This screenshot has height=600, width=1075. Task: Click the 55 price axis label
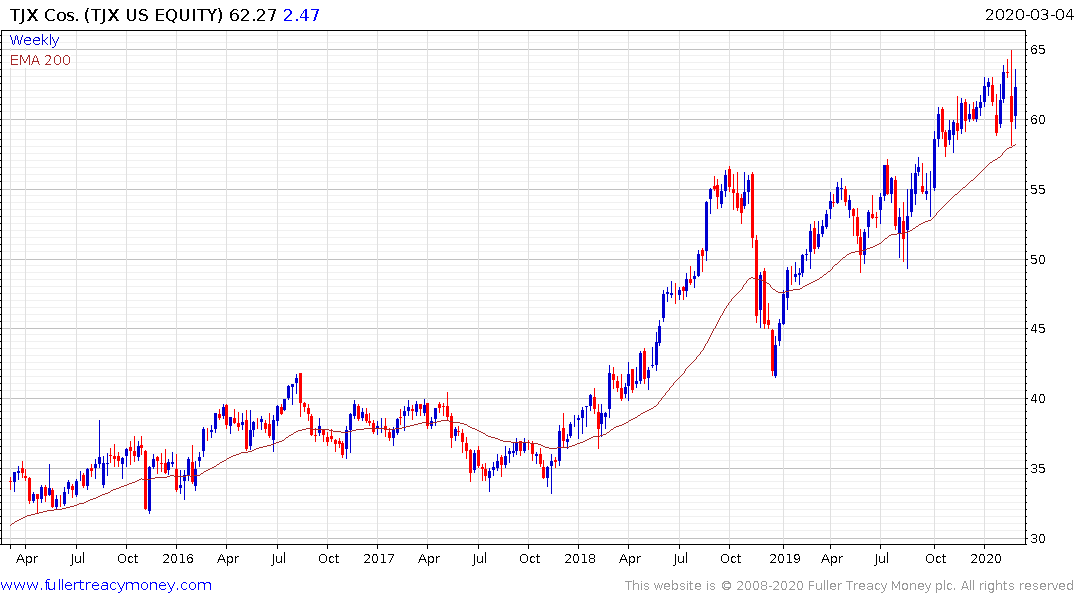(1037, 190)
